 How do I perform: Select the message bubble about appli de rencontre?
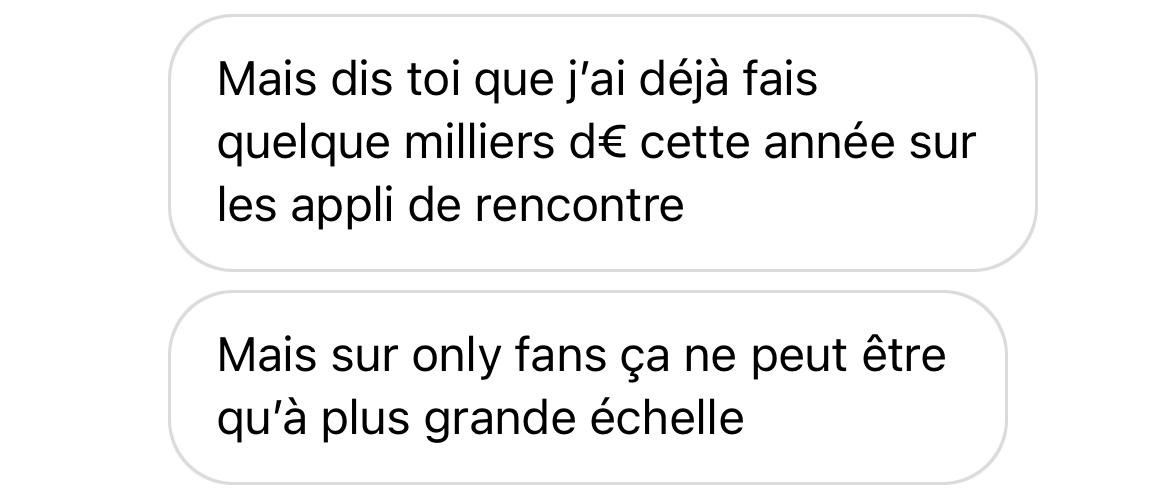(603, 142)
